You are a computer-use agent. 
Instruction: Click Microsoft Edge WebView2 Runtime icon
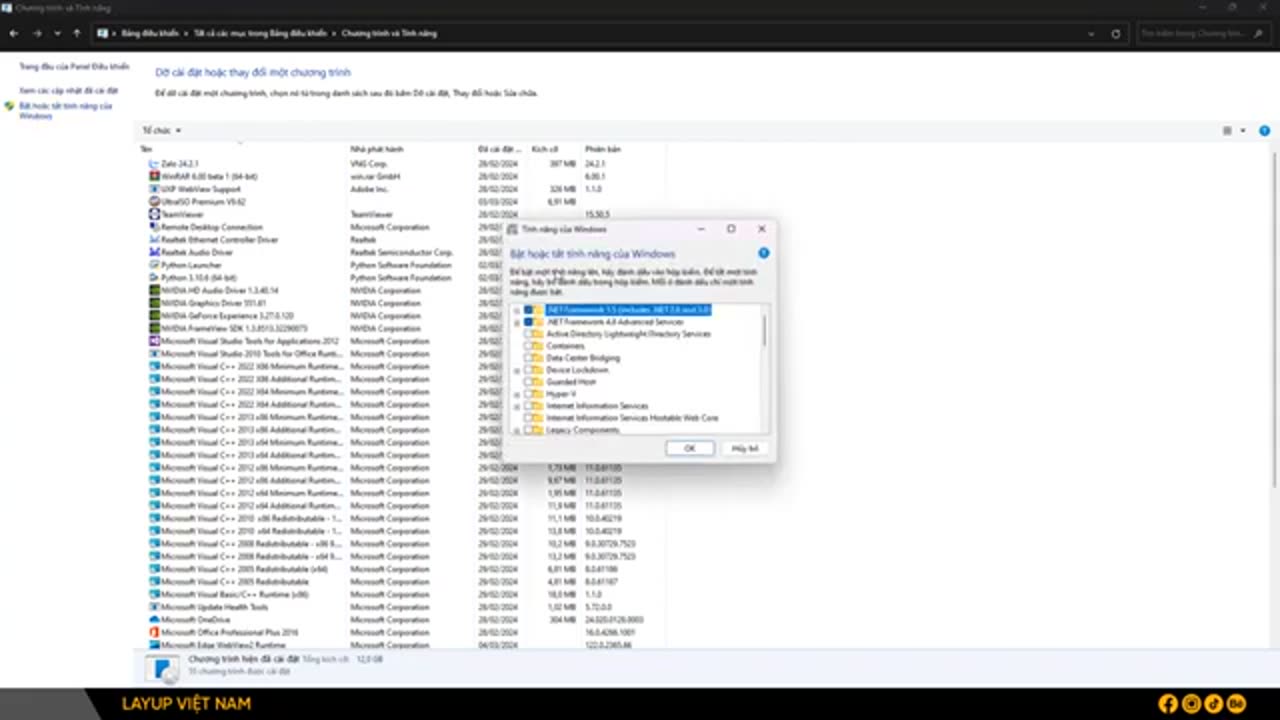[x=154, y=645]
